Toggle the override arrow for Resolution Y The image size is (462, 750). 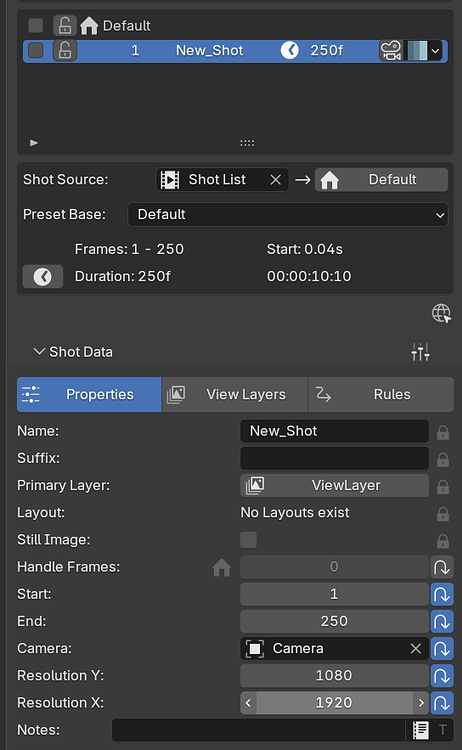[x=442, y=675]
